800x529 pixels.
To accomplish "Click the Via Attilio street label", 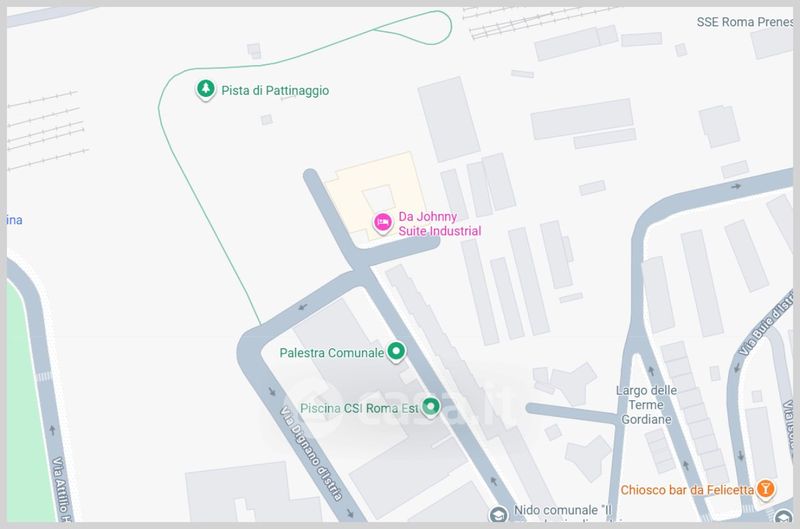I will coord(61,489).
